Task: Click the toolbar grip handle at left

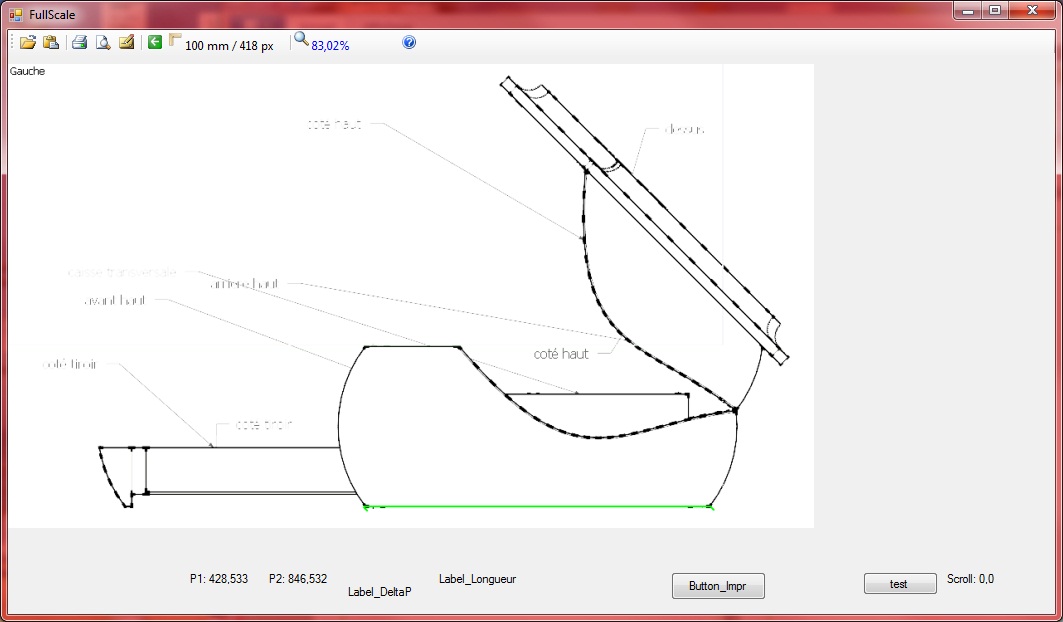Action: [x=11, y=42]
